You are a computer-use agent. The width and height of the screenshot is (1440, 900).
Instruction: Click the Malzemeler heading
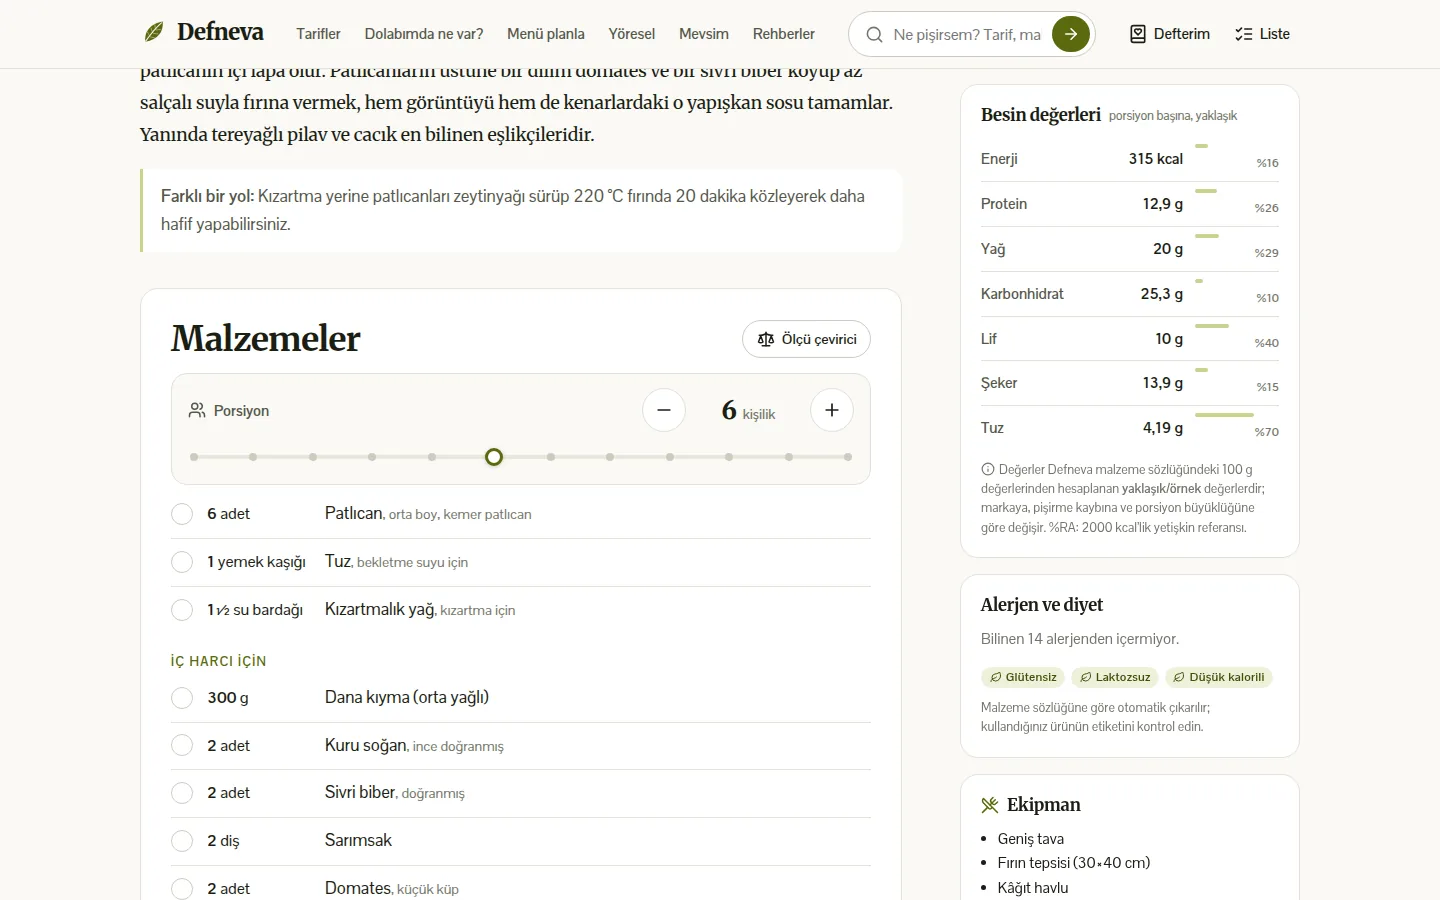click(266, 339)
